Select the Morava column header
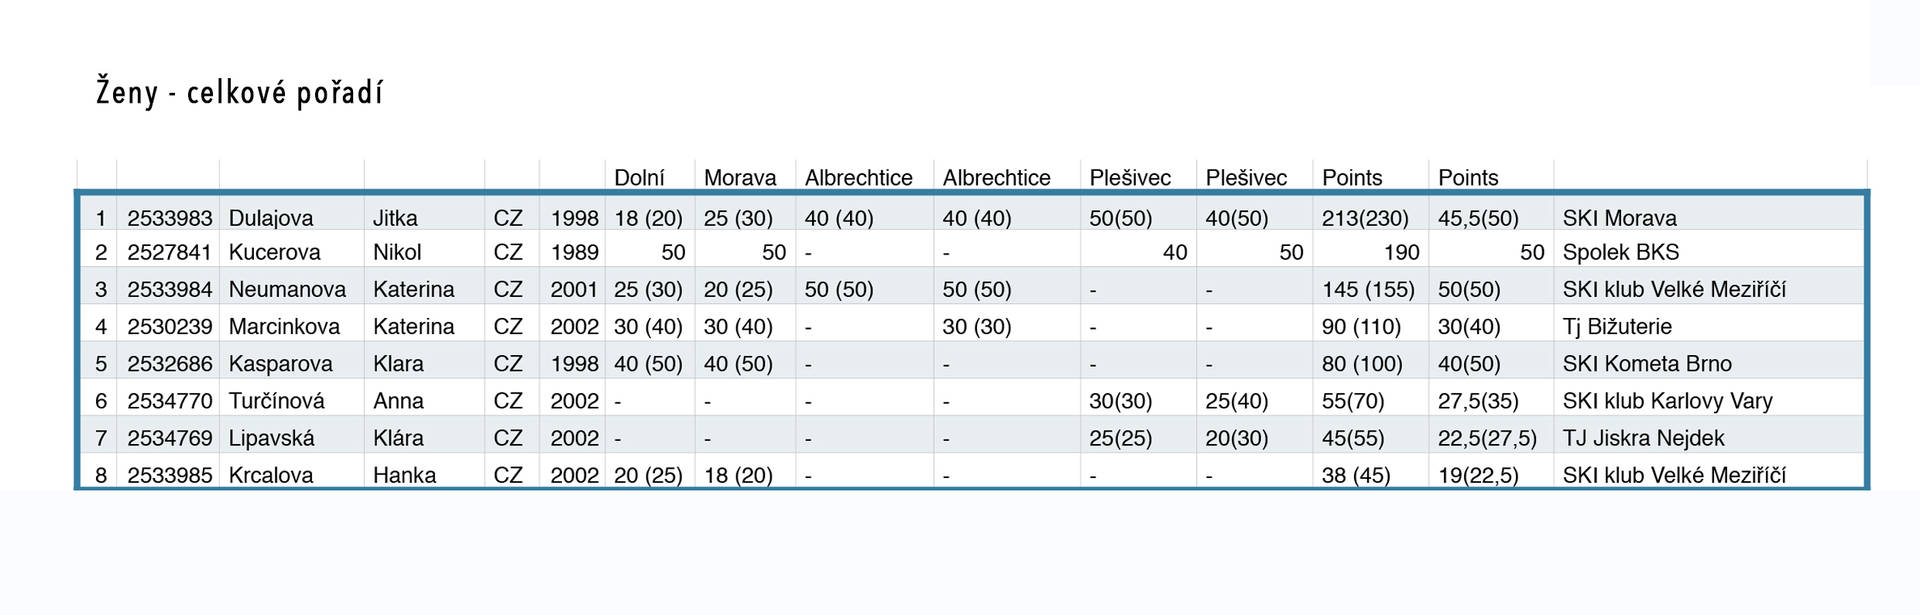Viewport: 1920px width, 615px height. click(x=740, y=178)
